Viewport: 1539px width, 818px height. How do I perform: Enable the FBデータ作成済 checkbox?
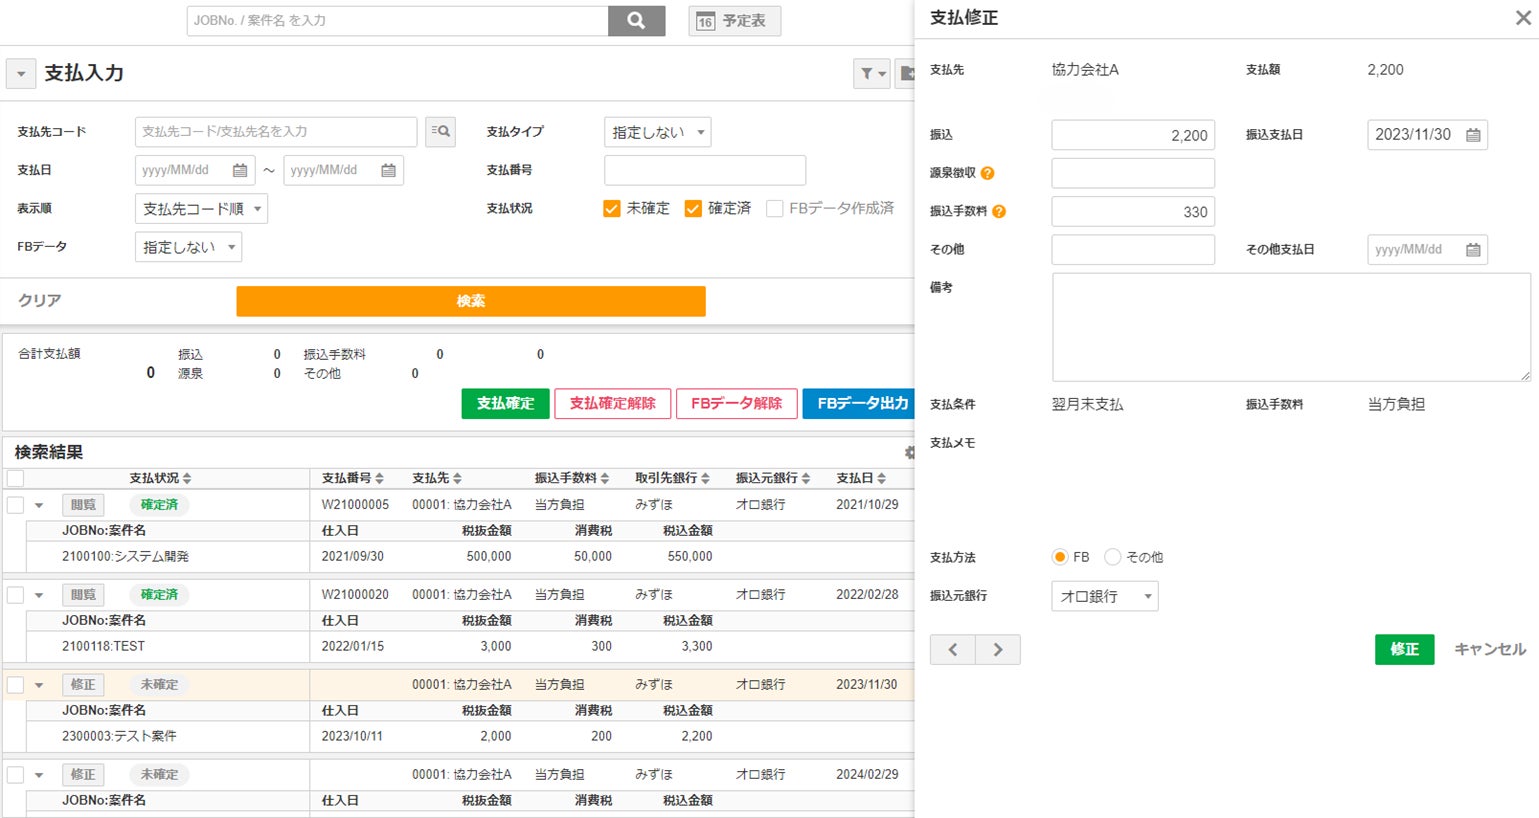[x=774, y=209]
